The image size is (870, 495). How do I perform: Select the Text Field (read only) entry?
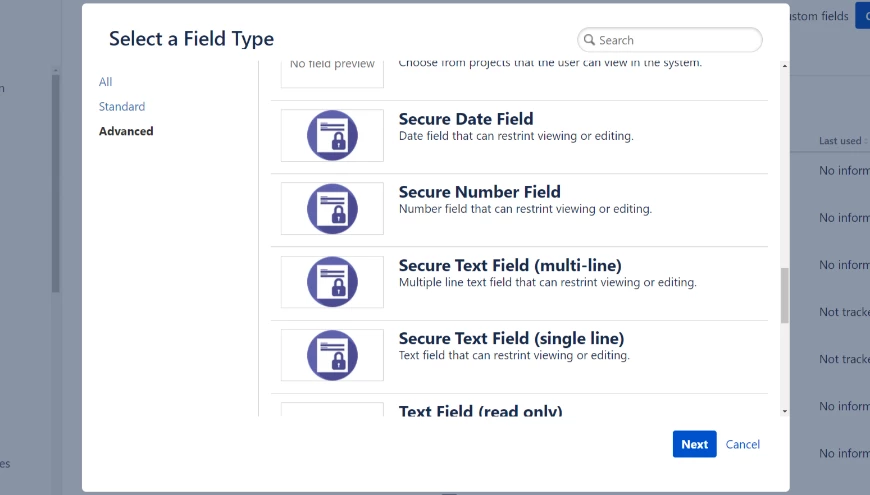480,411
